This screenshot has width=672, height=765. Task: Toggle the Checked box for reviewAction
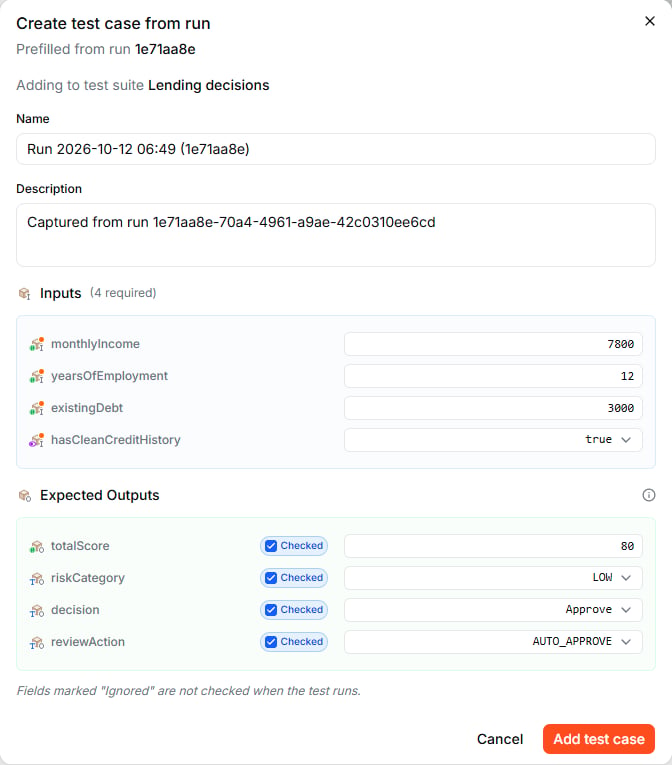click(x=294, y=642)
